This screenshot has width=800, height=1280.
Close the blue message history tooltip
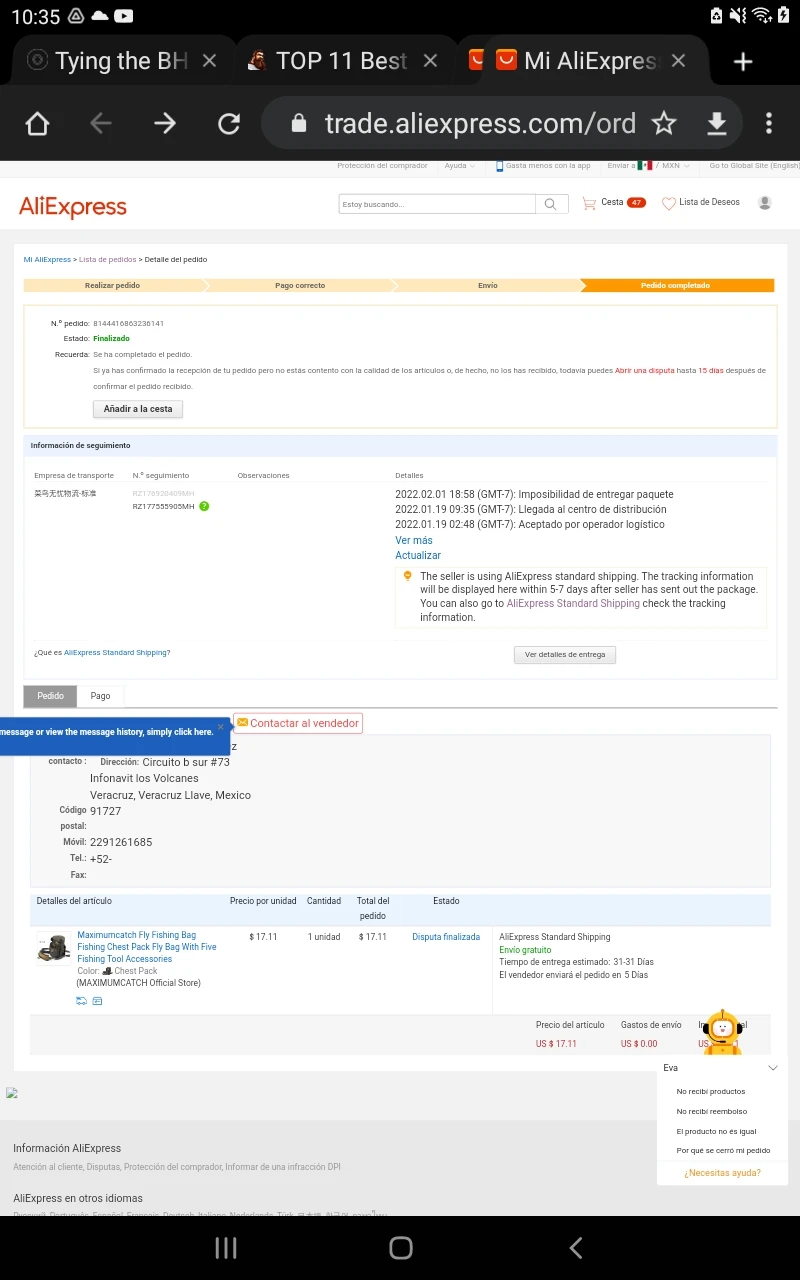pyautogui.click(x=221, y=727)
